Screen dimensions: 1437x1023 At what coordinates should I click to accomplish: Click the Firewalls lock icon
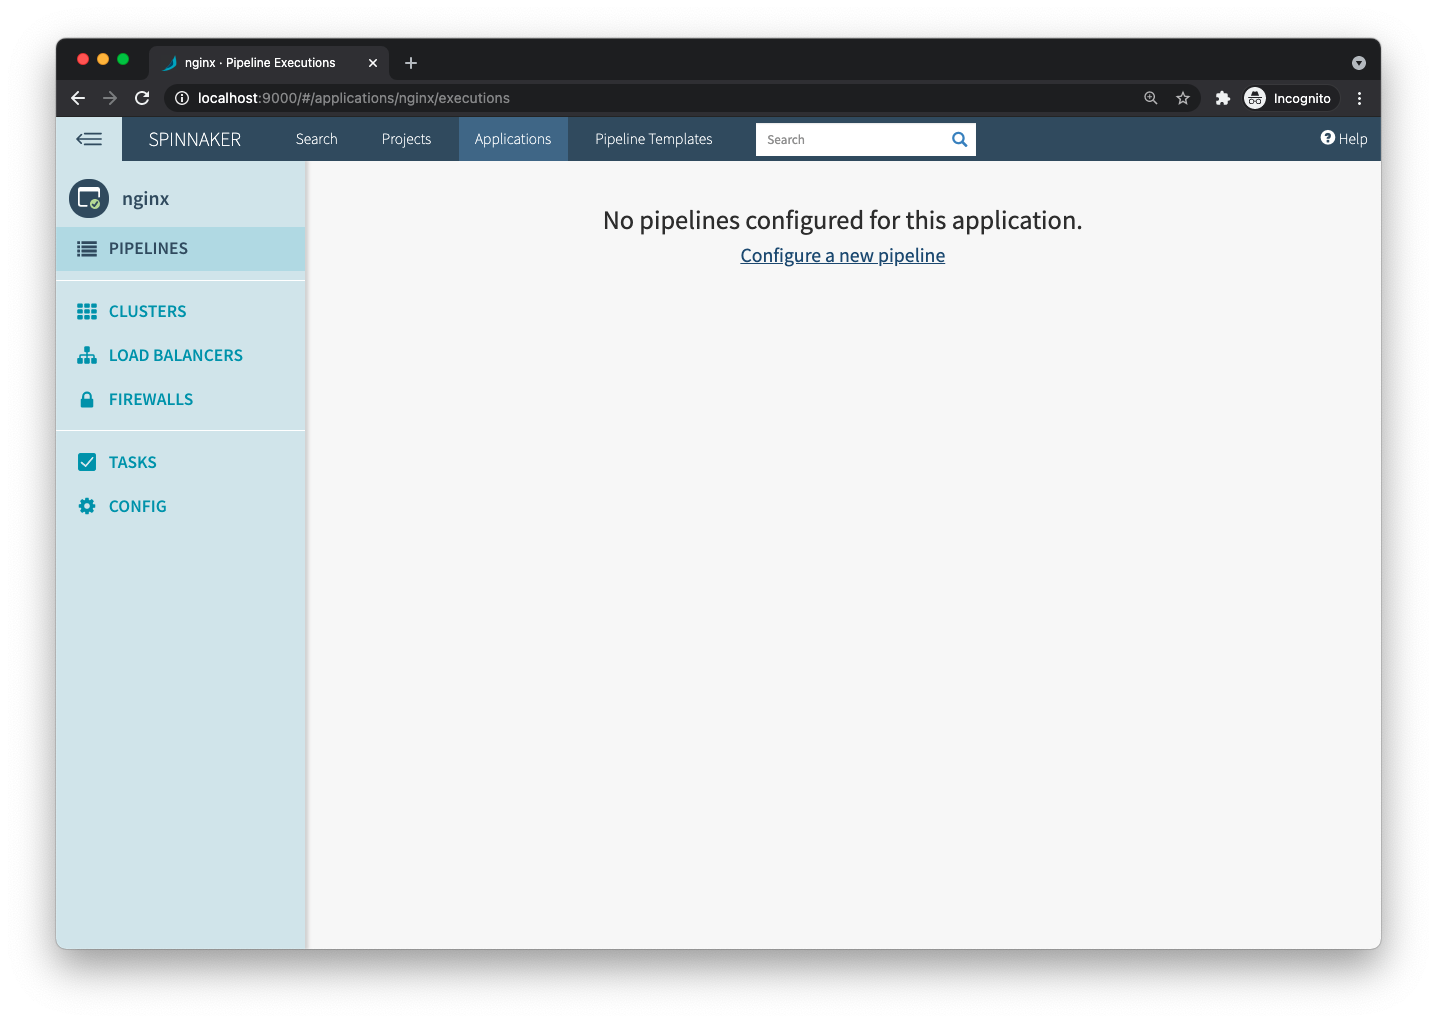click(x=87, y=400)
